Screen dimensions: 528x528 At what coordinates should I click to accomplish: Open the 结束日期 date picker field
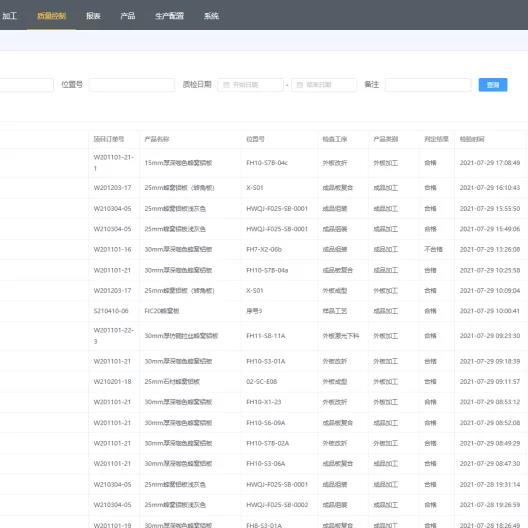pos(324,85)
